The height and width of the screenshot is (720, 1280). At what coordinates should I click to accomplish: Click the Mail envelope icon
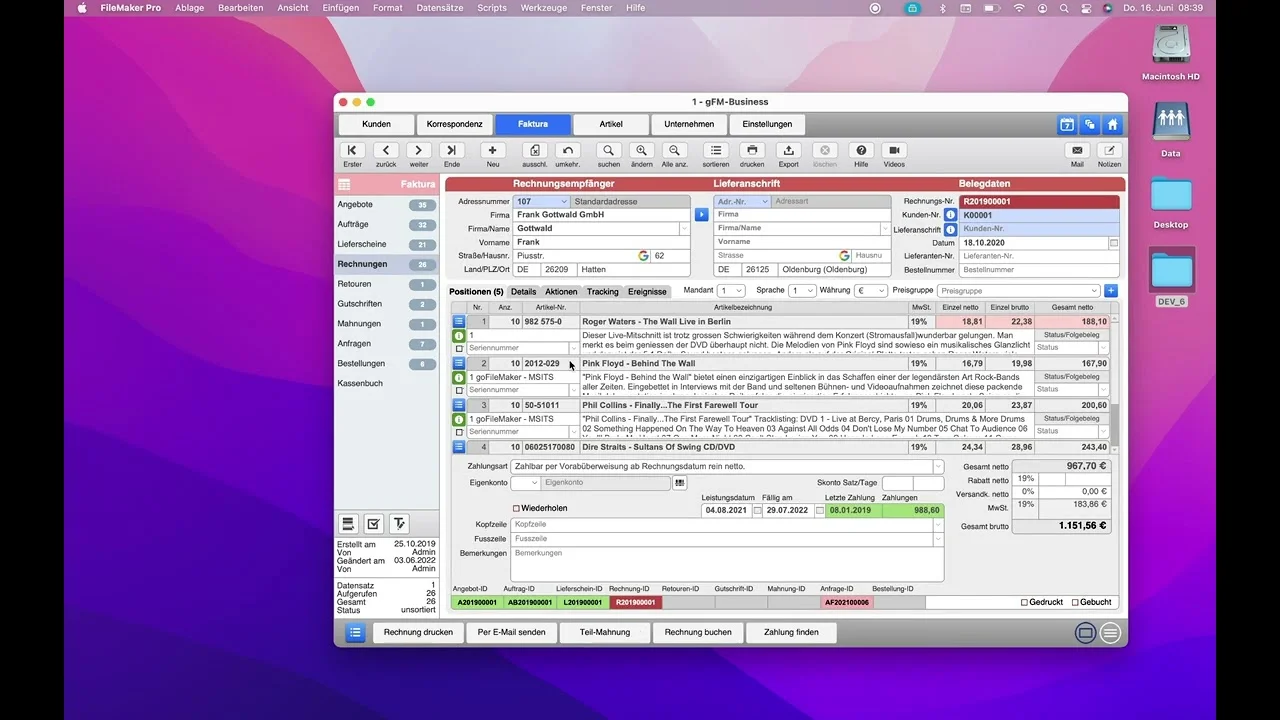coord(1077,150)
